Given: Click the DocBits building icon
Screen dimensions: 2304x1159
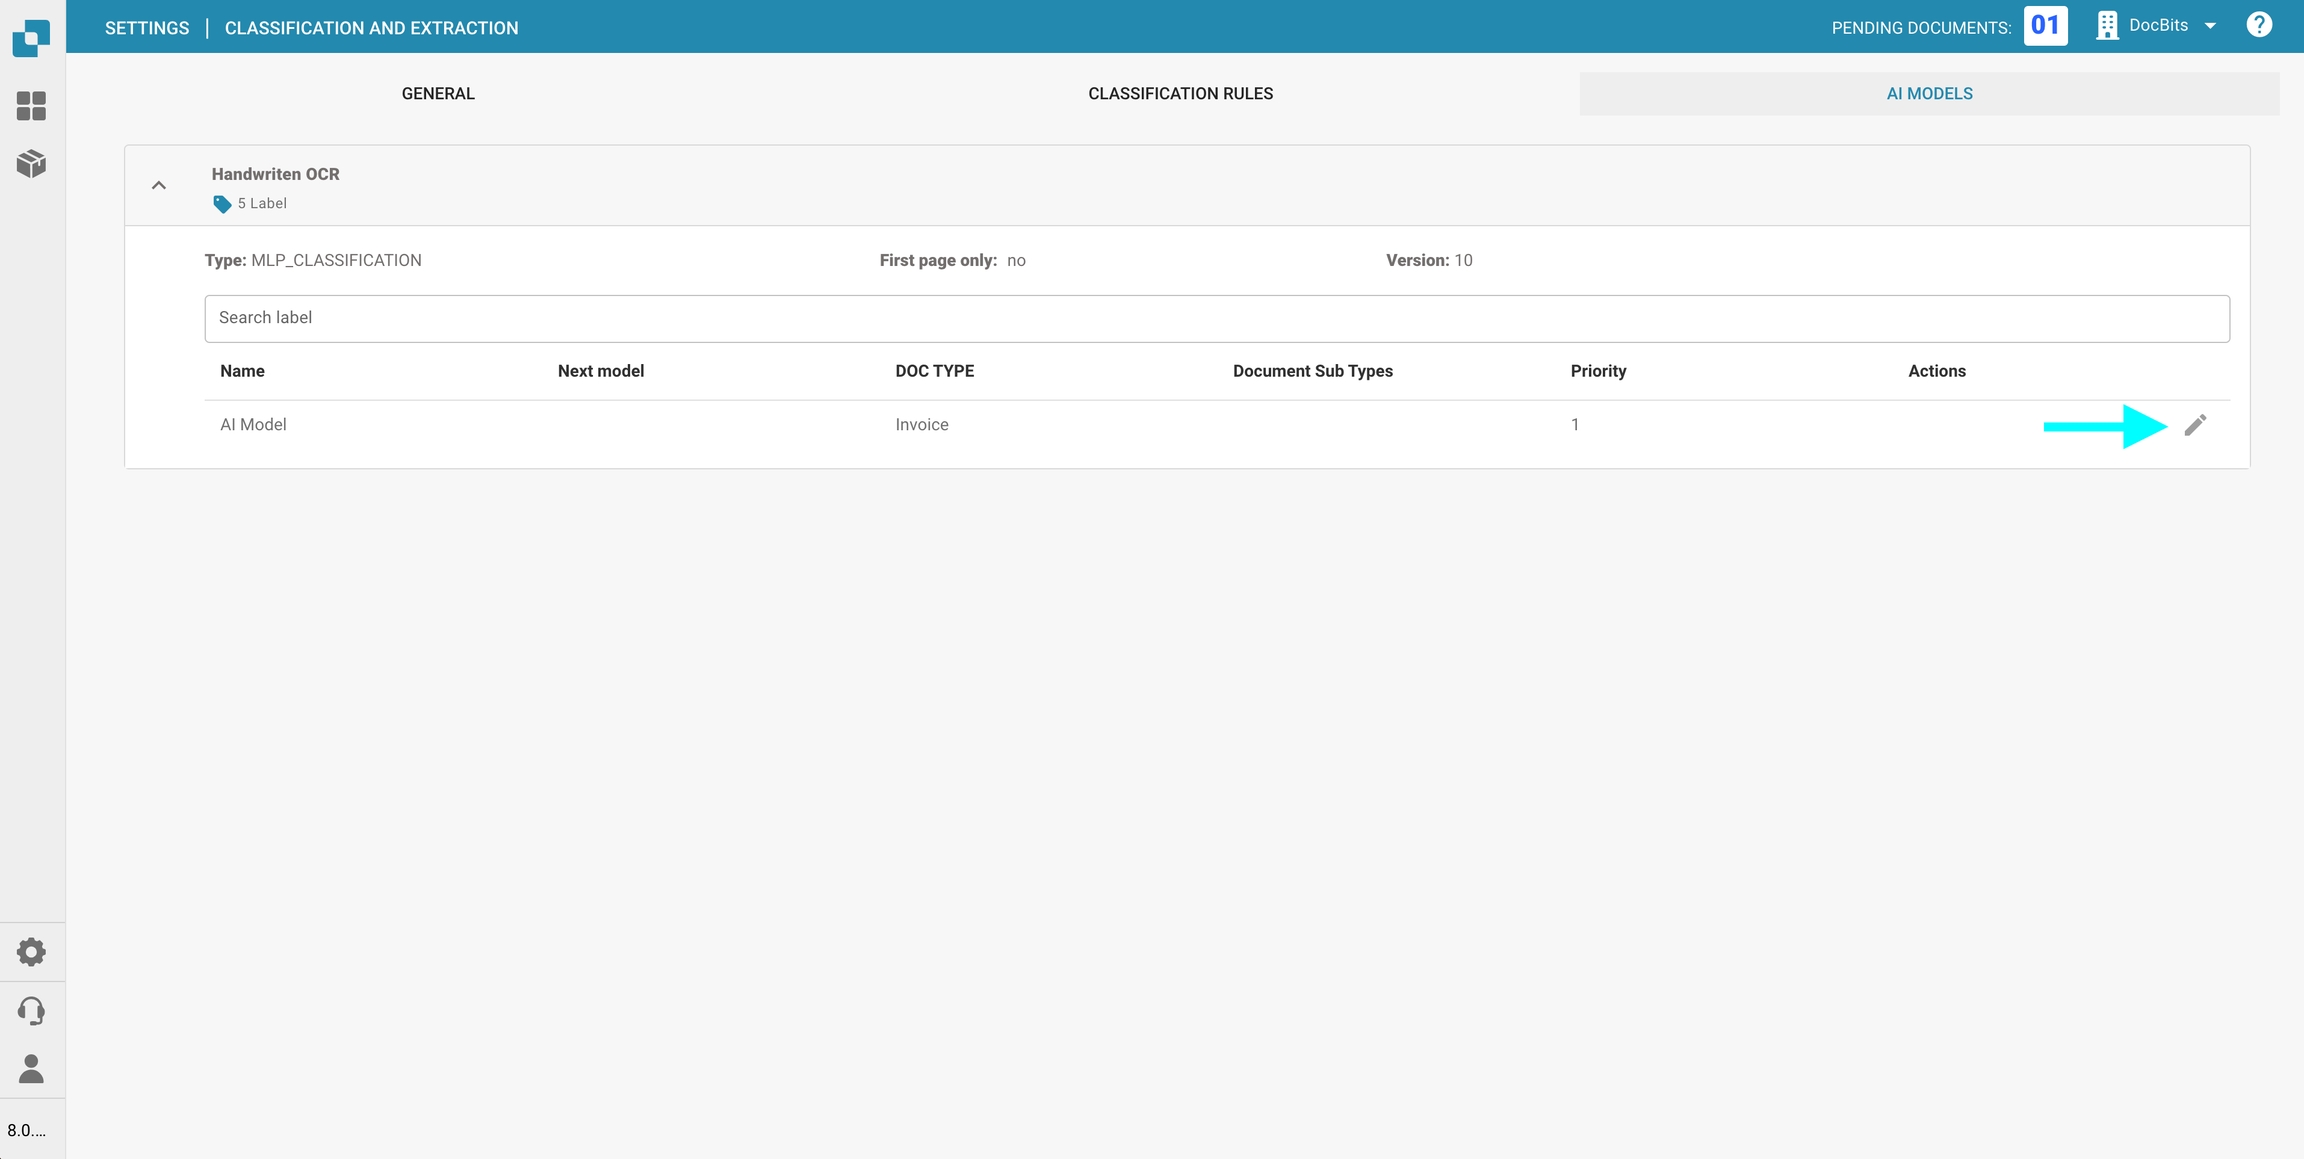Looking at the screenshot, I should (x=2107, y=26).
